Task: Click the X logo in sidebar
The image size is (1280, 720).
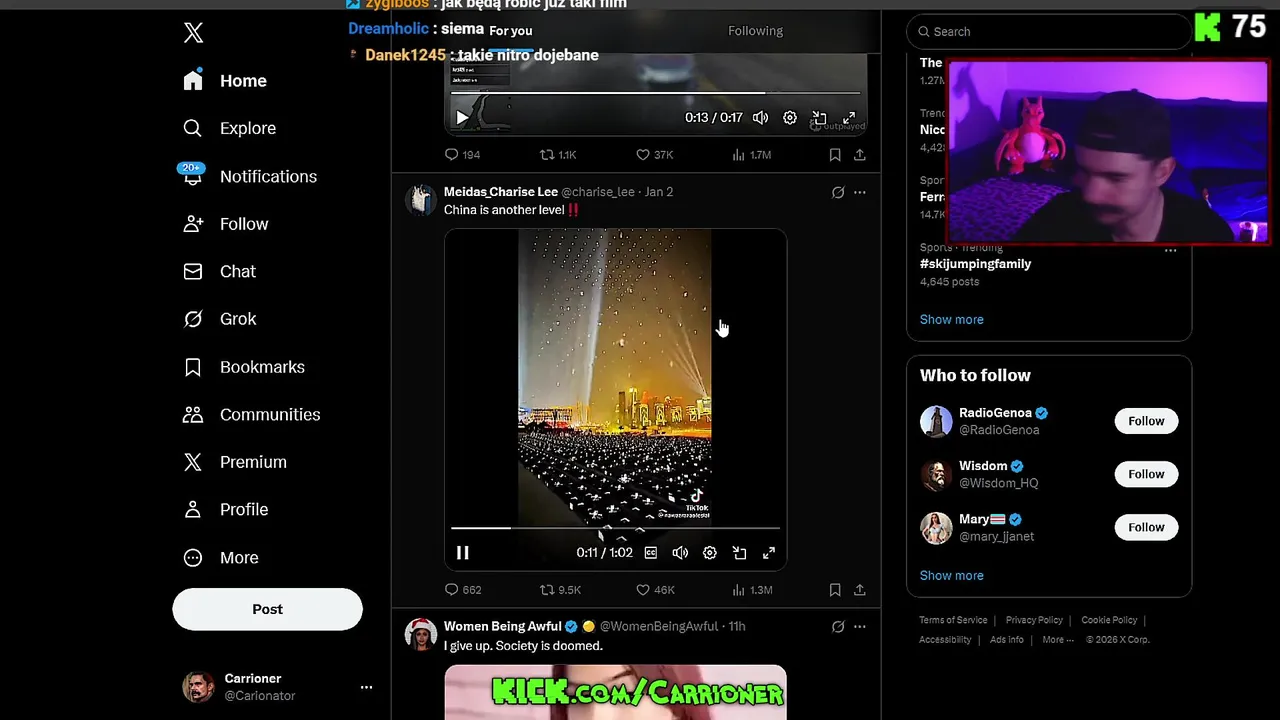Action: coord(193,32)
